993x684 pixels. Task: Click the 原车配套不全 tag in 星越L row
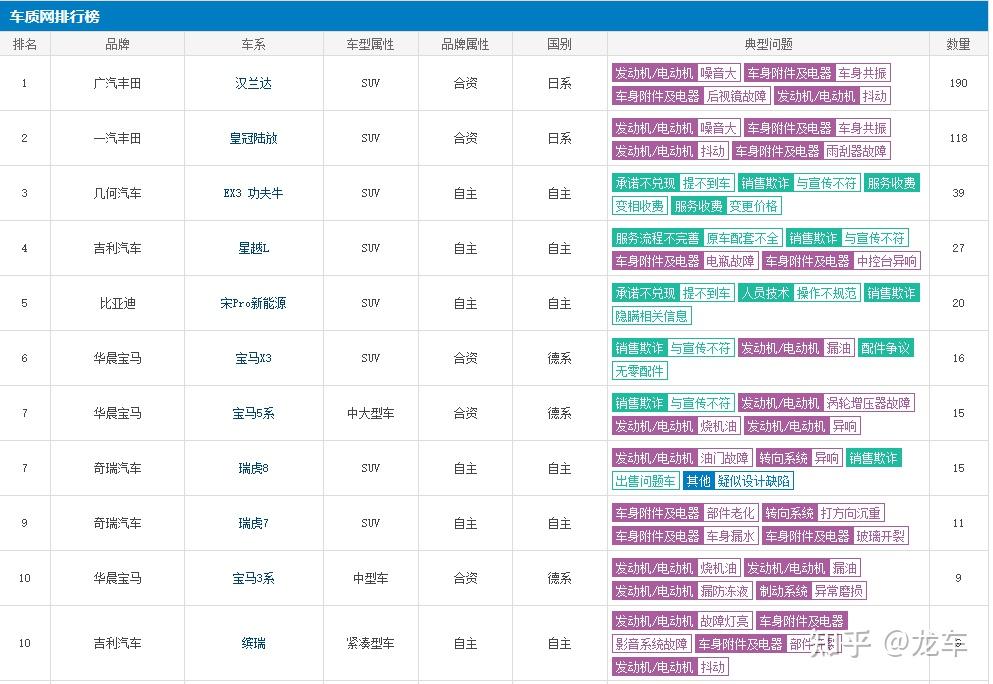[742, 238]
